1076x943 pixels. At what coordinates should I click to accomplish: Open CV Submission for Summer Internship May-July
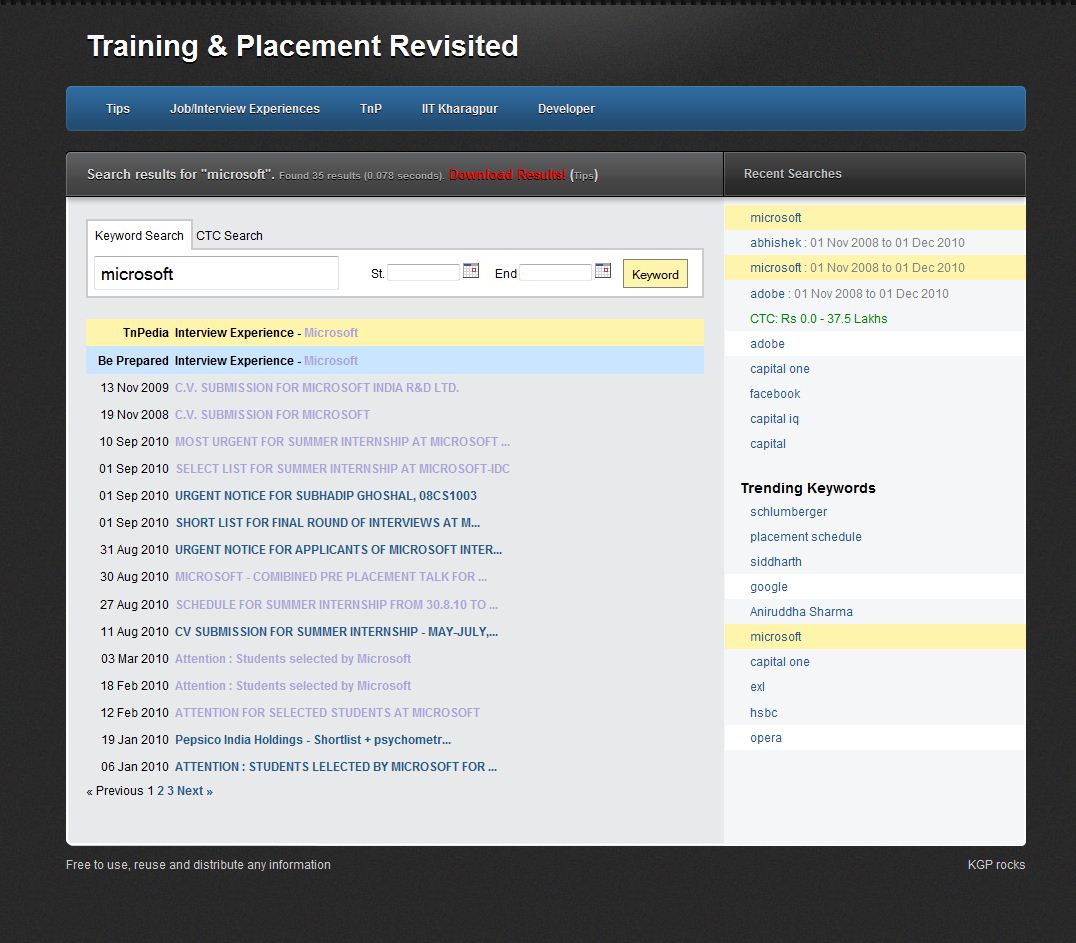point(336,631)
